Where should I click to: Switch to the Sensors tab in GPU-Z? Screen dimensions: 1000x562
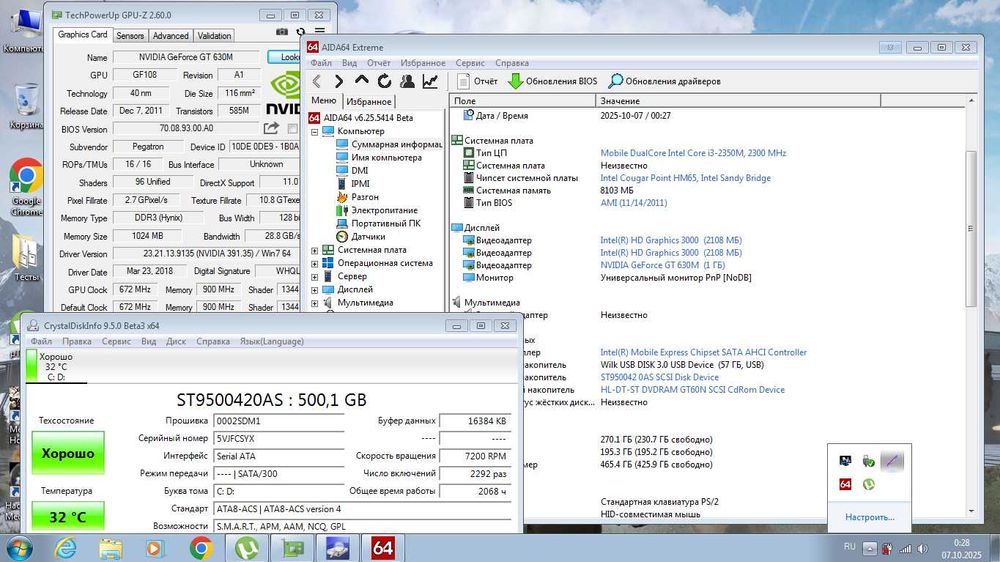pyautogui.click(x=130, y=36)
